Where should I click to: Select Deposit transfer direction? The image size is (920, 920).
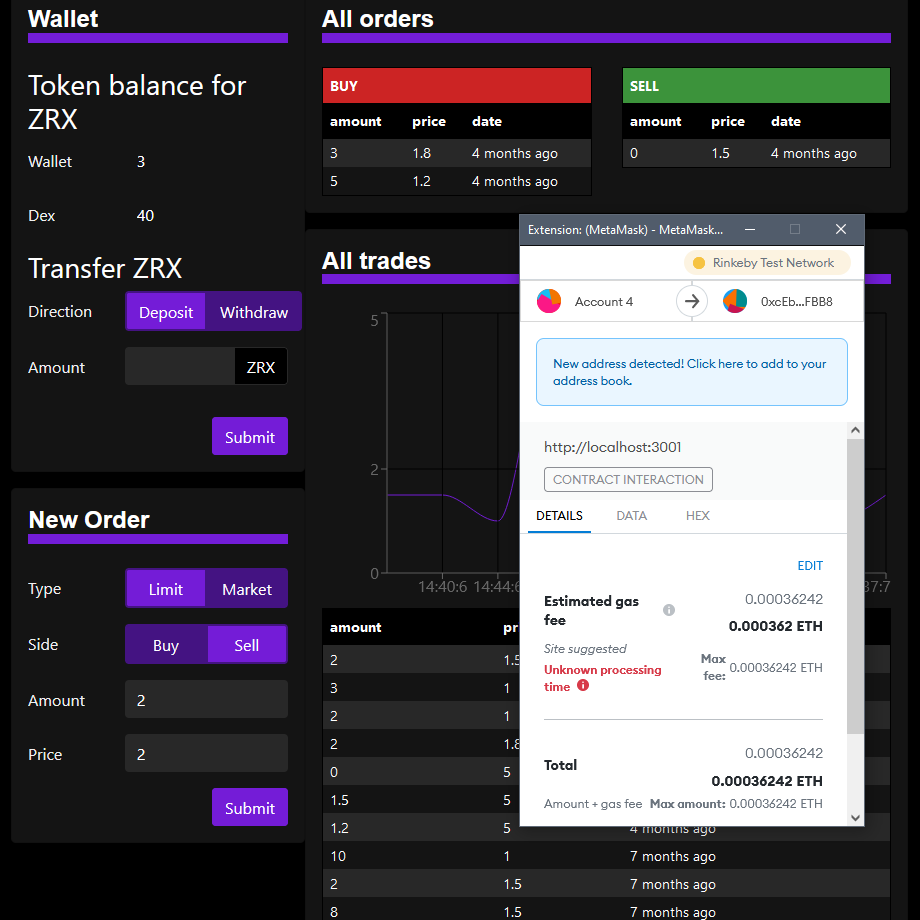pyautogui.click(x=166, y=312)
